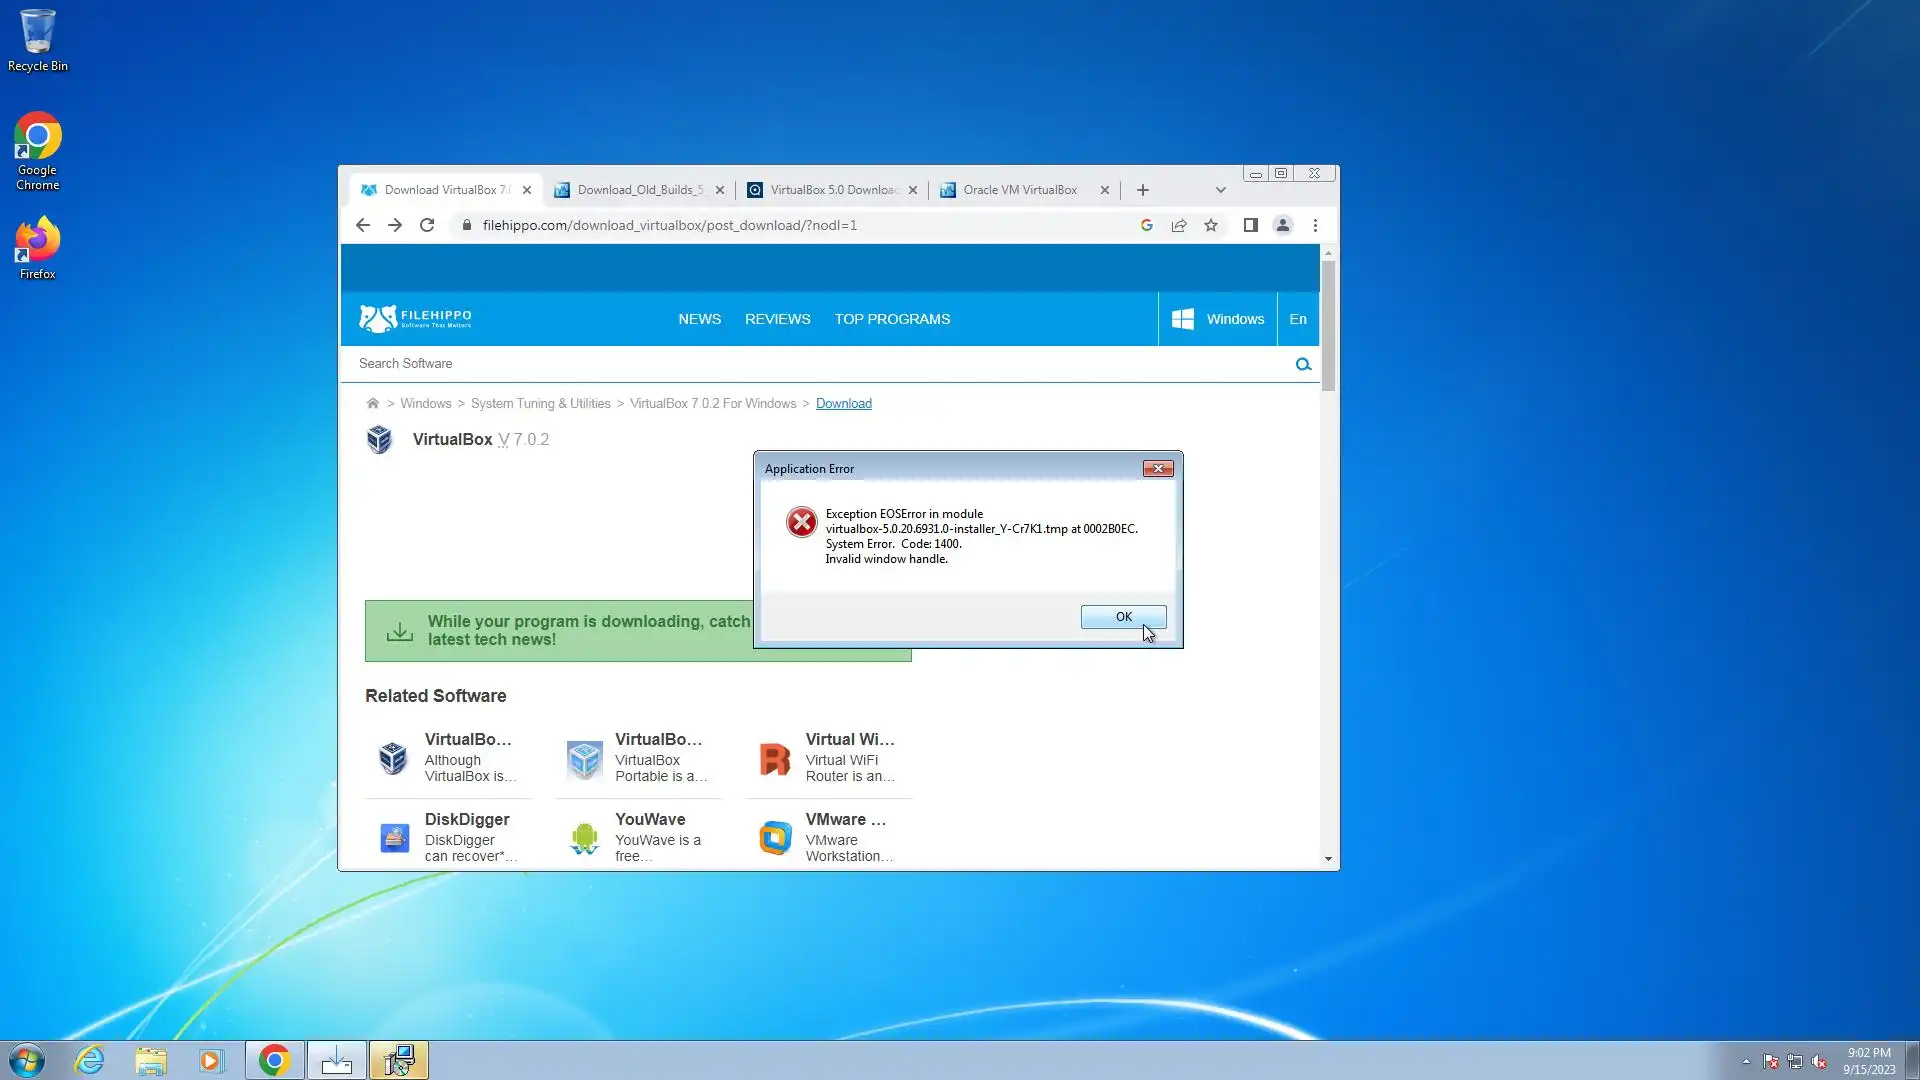Click OK in the Application Error dialog
Viewport: 1920px width, 1080px height.
coord(1123,617)
